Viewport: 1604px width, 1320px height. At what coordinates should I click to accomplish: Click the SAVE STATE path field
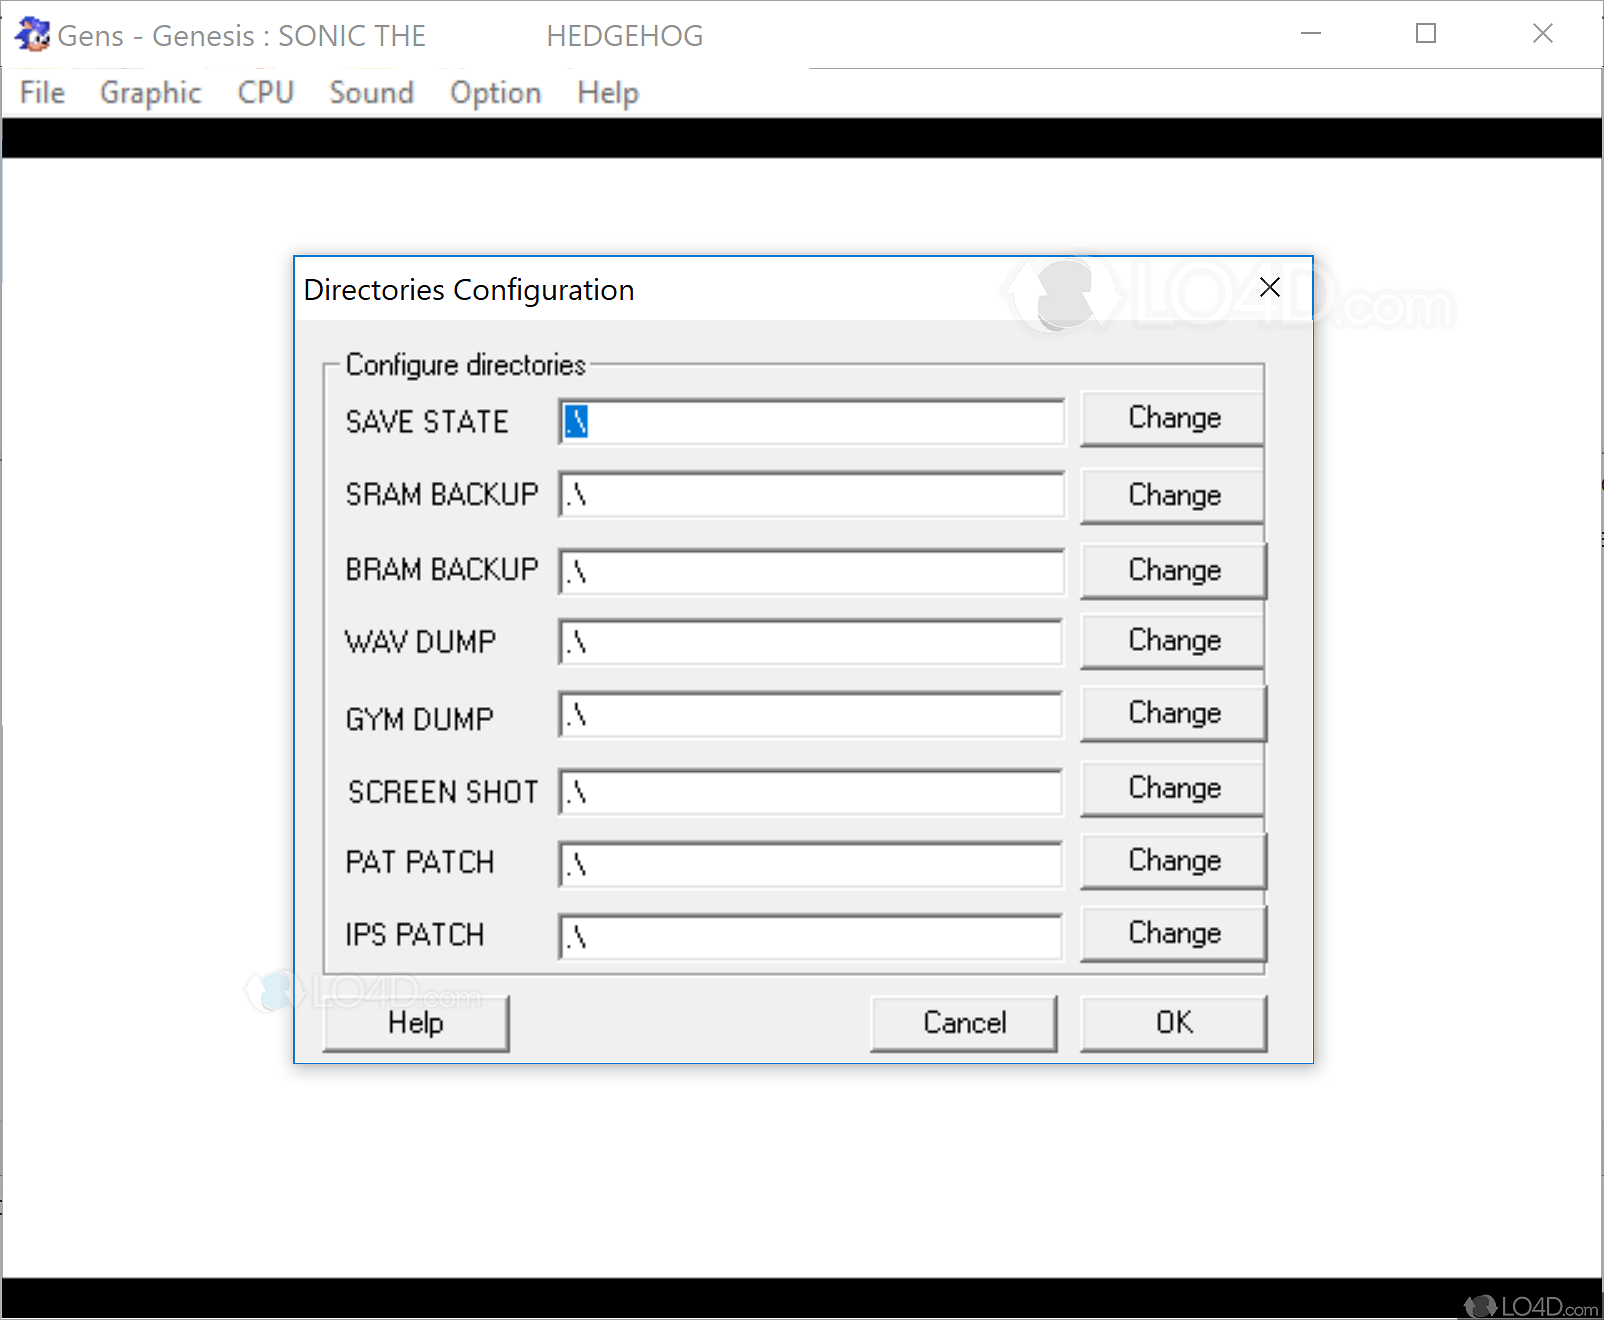(x=811, y=422)
